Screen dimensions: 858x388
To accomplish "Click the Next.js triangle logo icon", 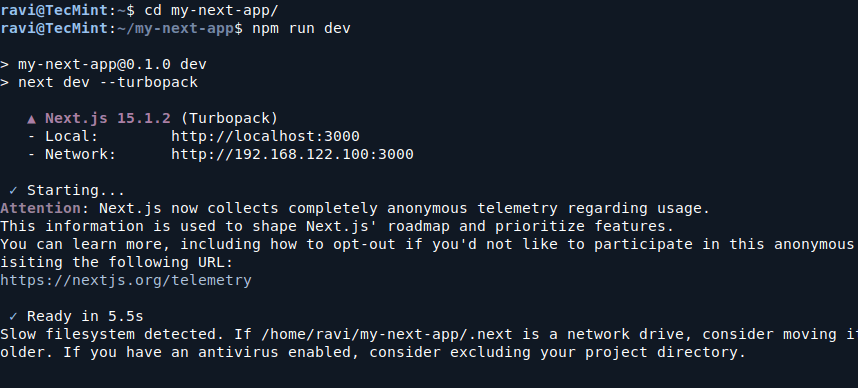I will click(32, 119).
